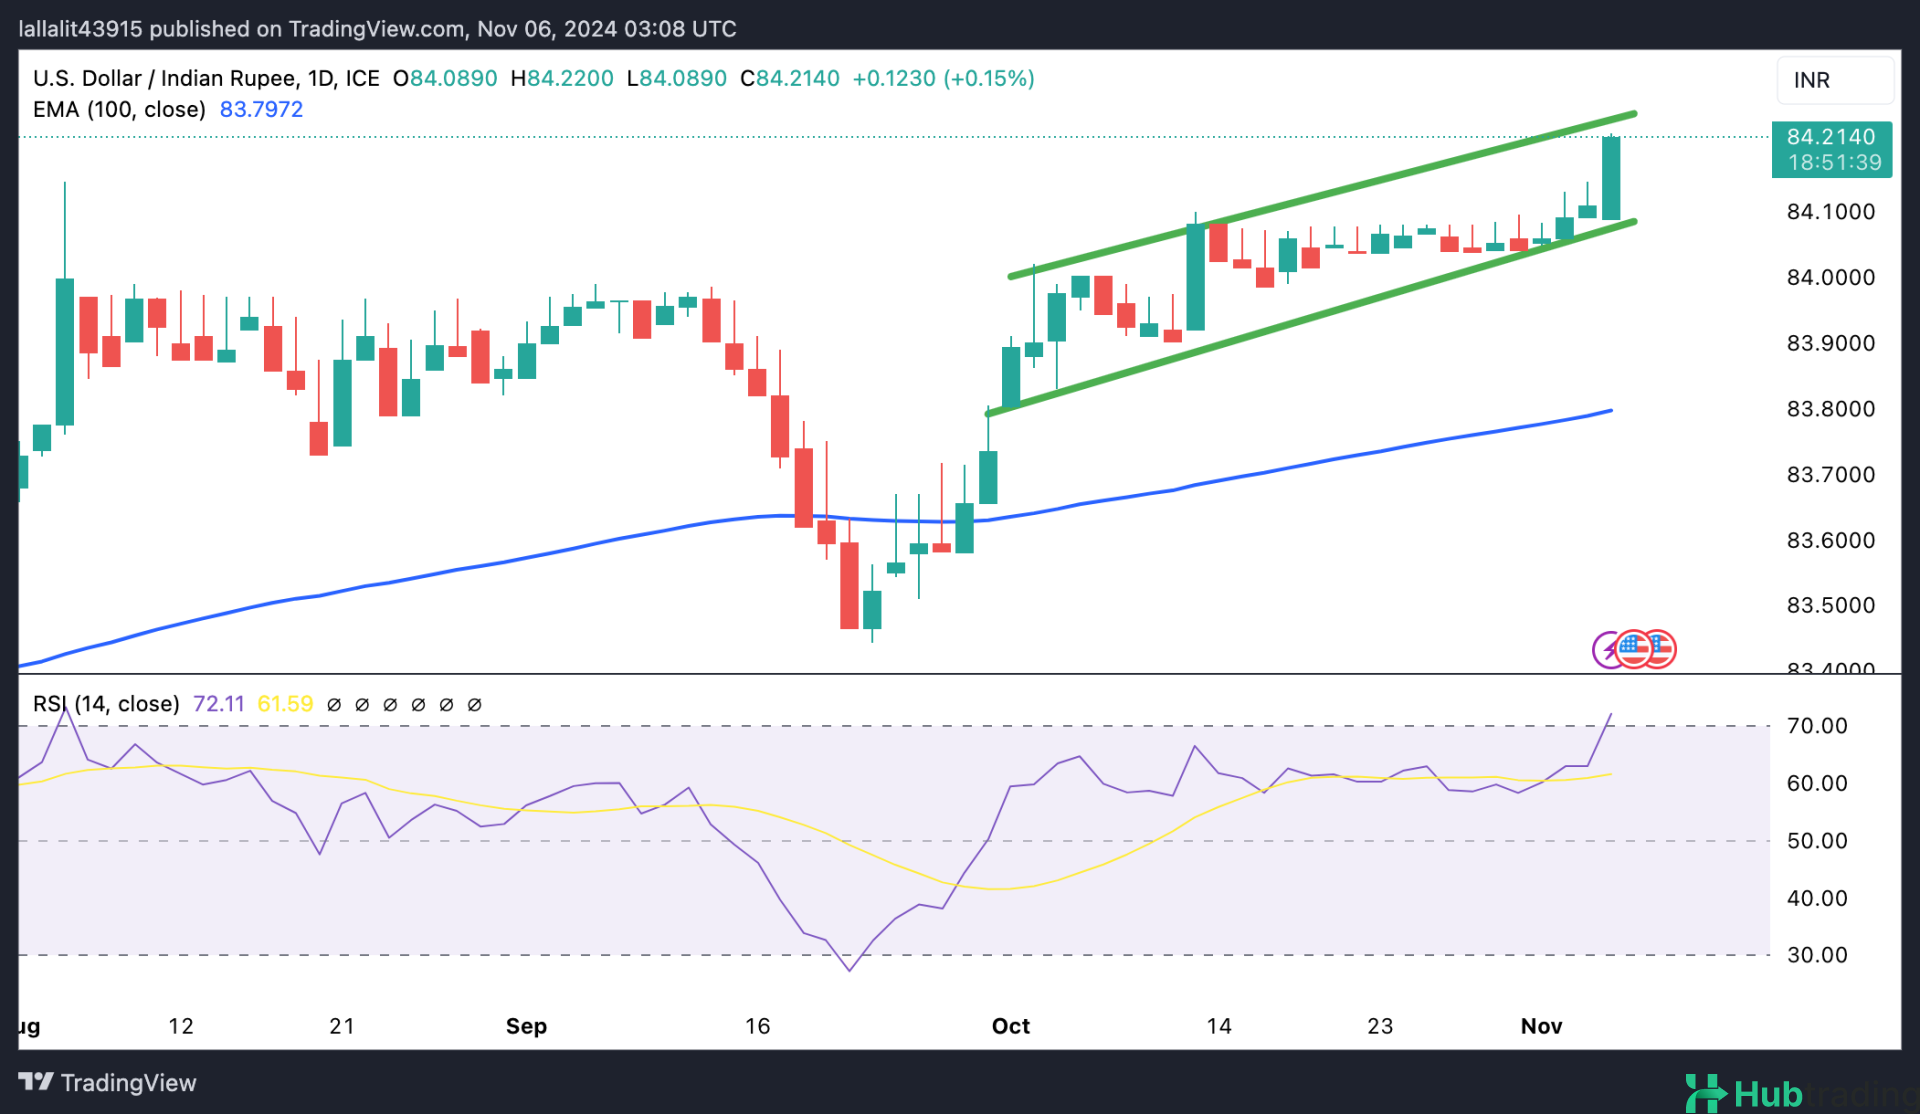Click the rightmost US flag event icon
1920x1114 pixels.
tap(1663, 649)
